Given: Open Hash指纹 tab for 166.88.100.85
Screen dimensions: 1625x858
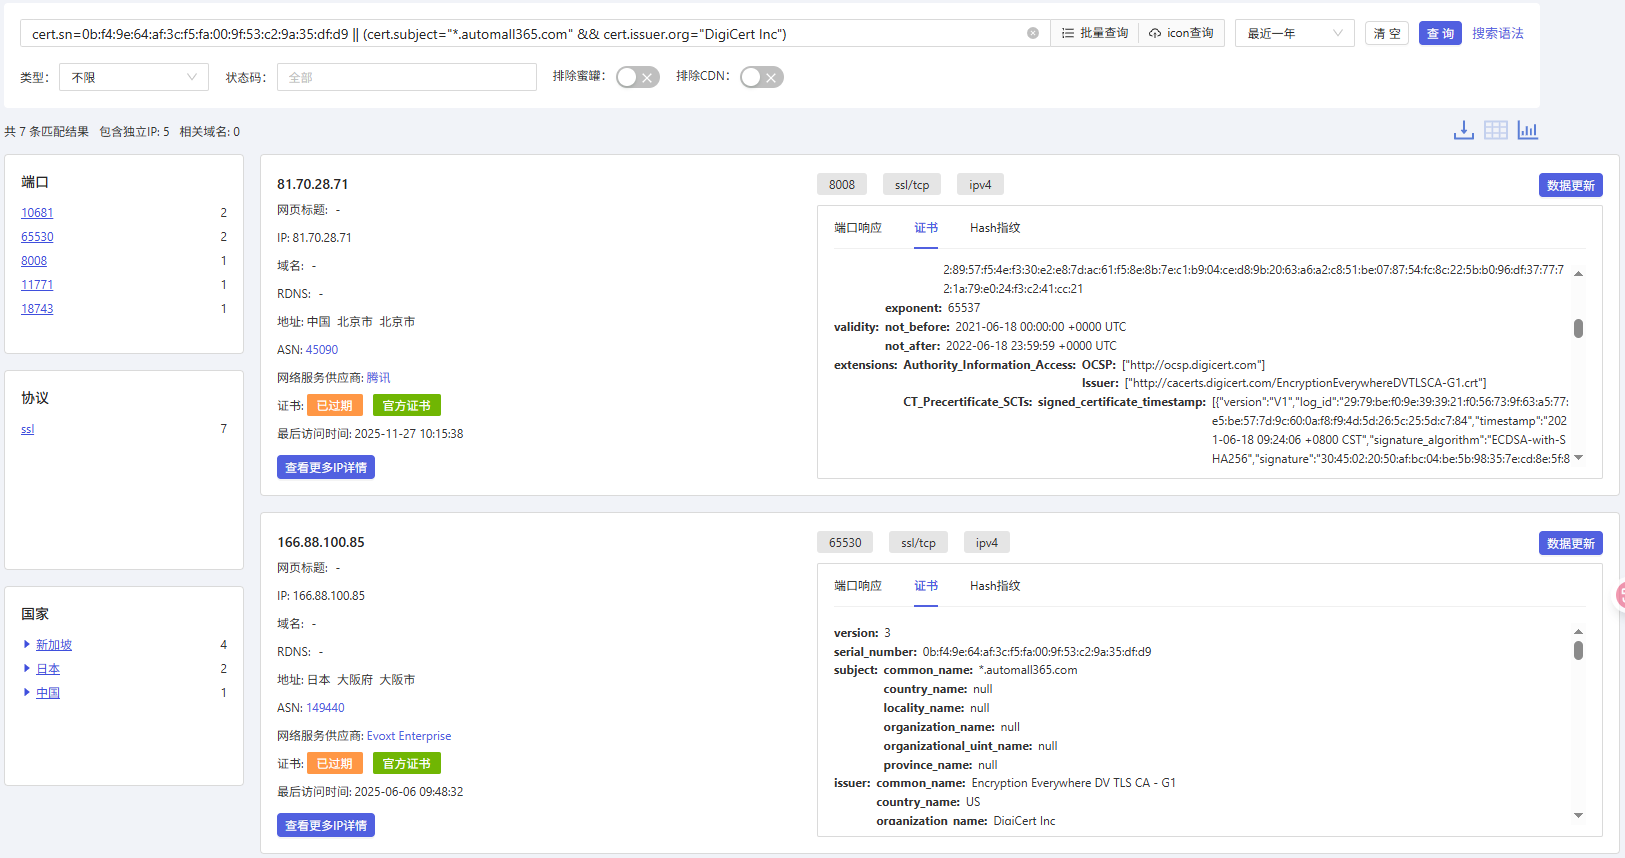Looking at the screenshot, I should coord(995,586).
